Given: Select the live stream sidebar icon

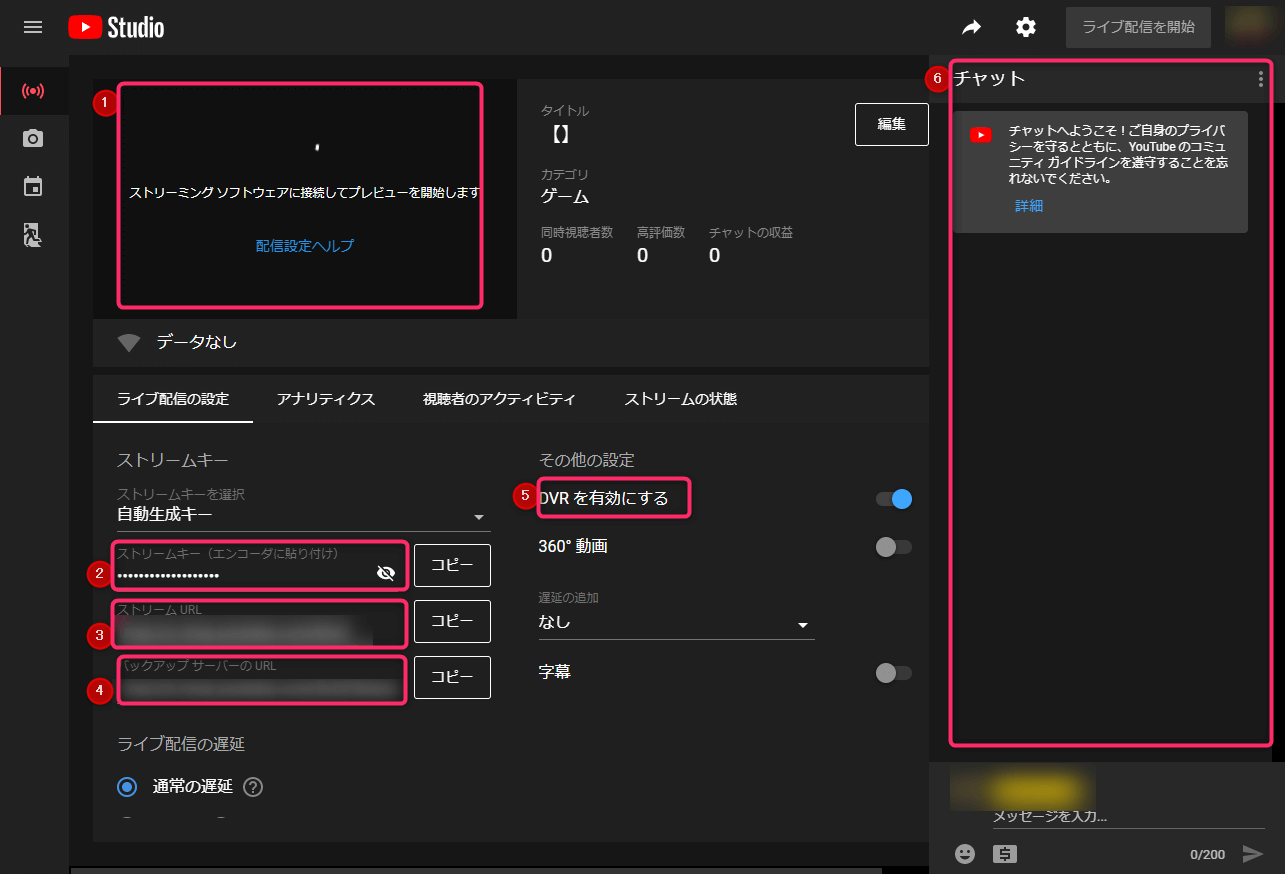Looking at the screenshot, I should 33,91.
